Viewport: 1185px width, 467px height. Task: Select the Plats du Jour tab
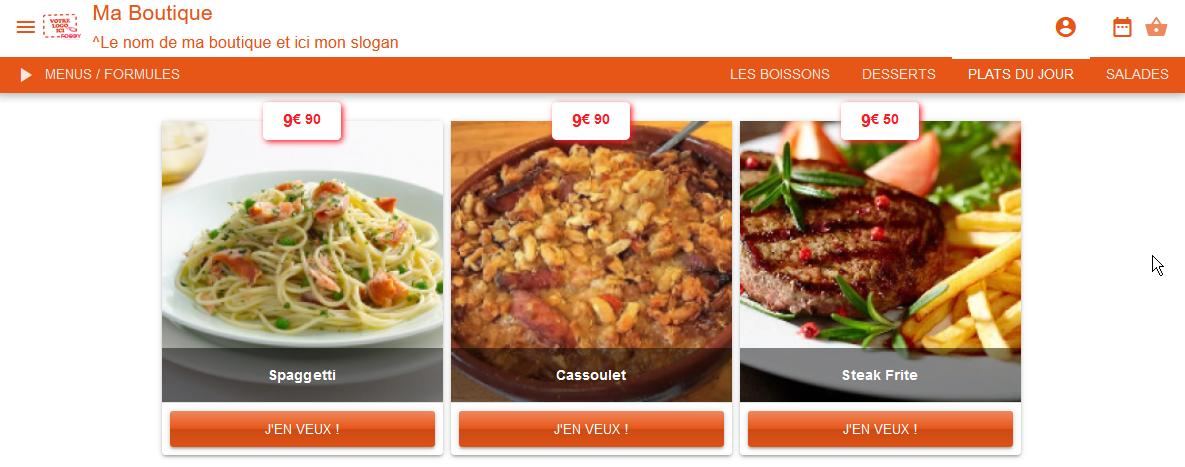pyautogui.click(x=1020, y=75)
